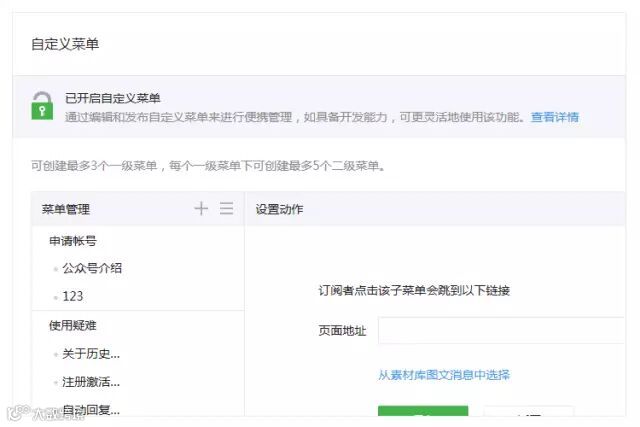This screenshot has height=427, width=640.
Task: Click the green unlocked padlock icon
Action: click(x=42, y=106)
